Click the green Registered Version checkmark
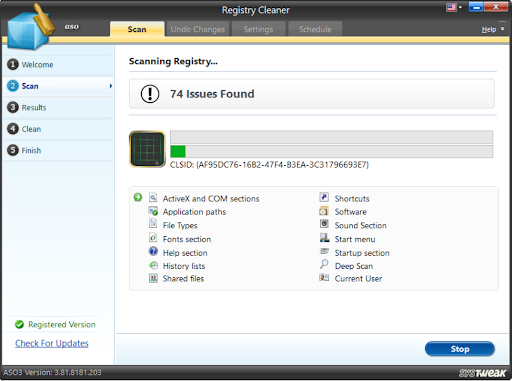512x381 pixels. point(20,324)
